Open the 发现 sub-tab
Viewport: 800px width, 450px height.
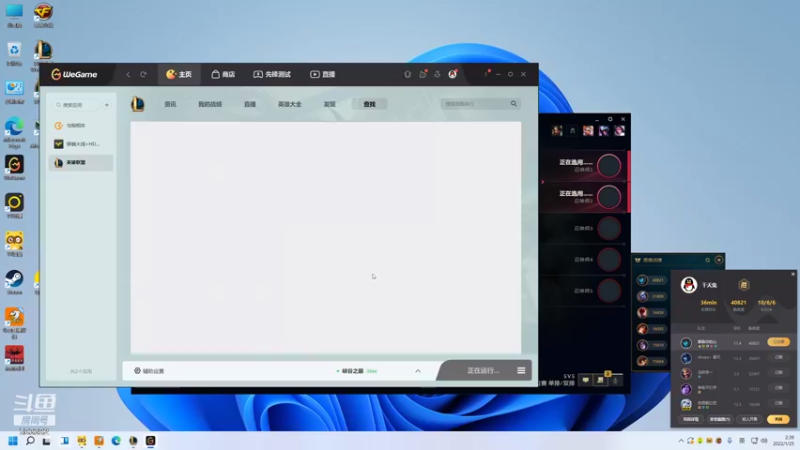(x=329, y=104)
